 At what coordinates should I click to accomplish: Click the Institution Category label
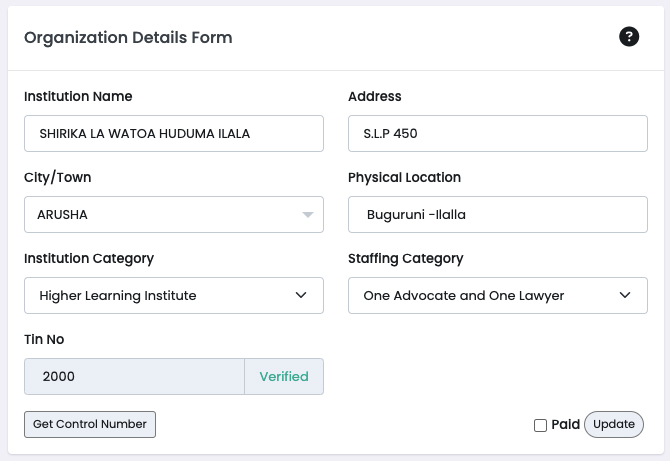pos(89,258)
